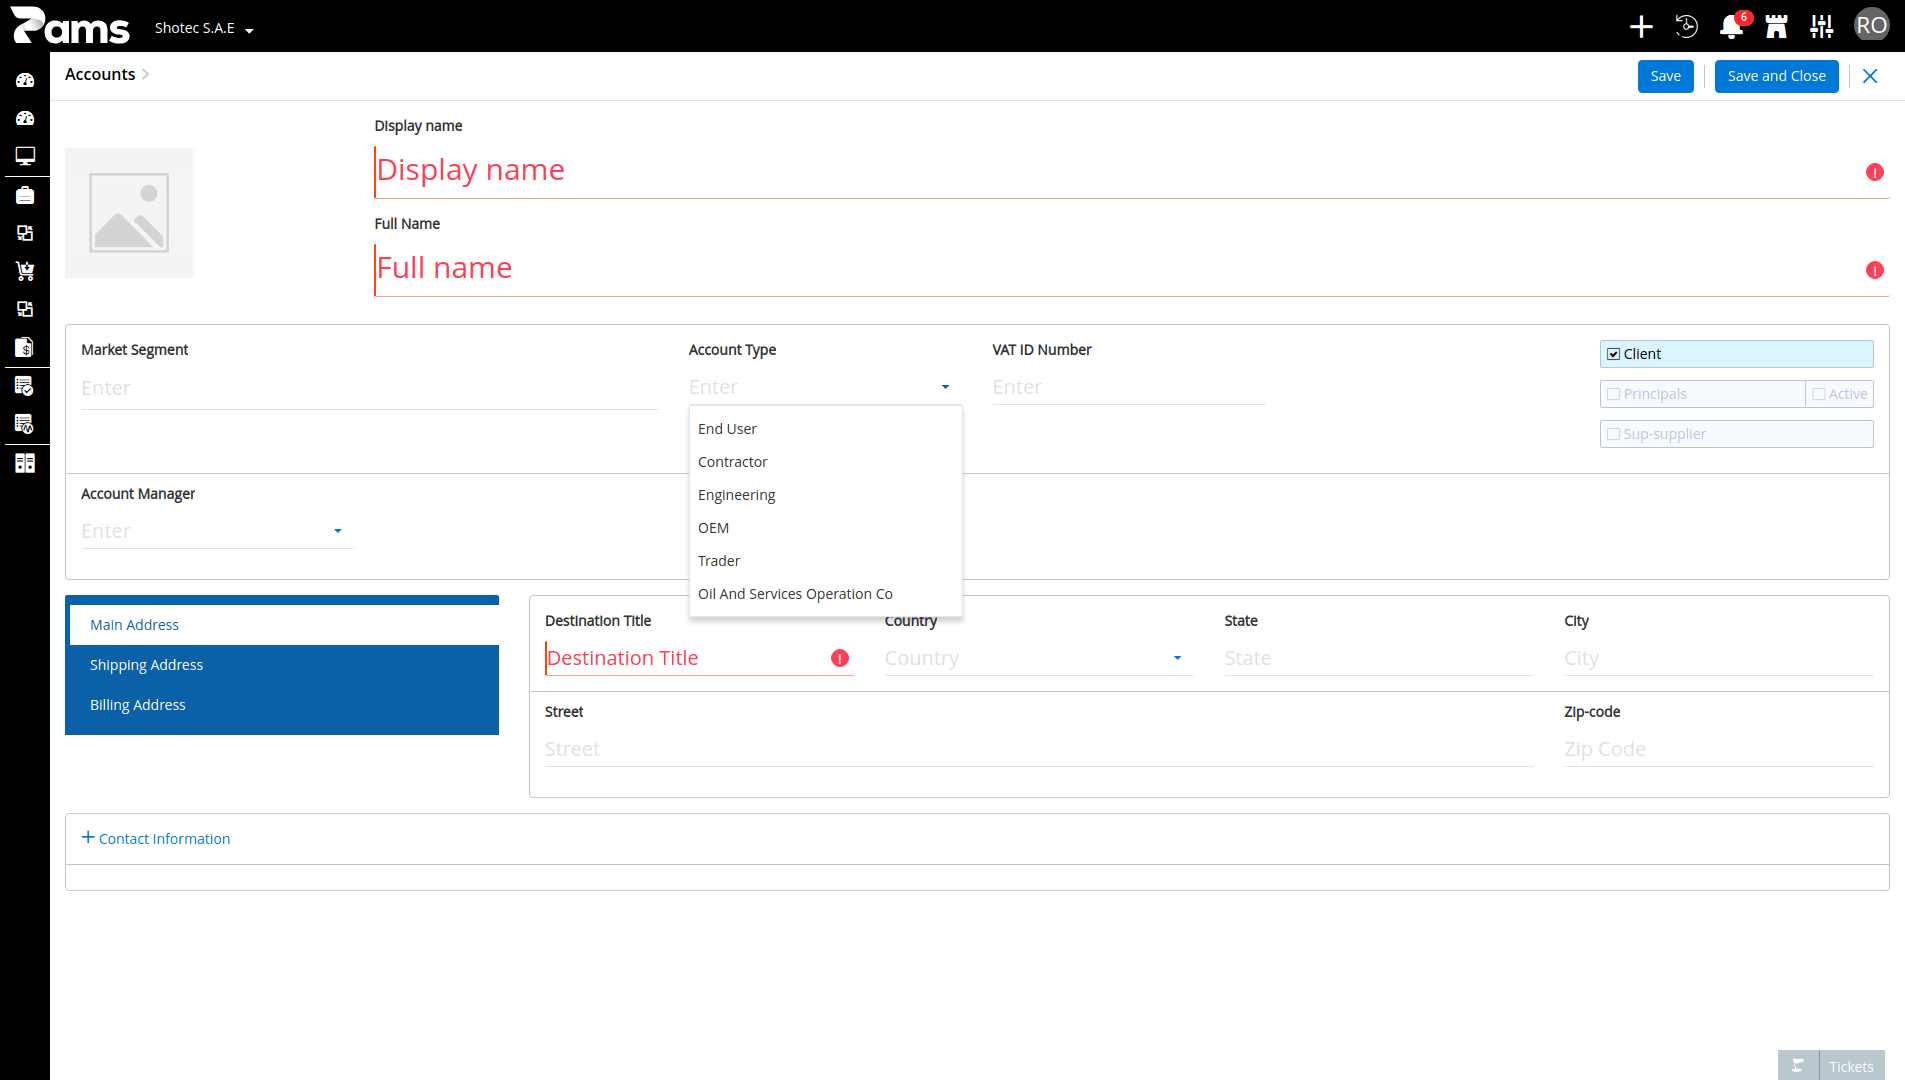The height and width of the screenshot is (1080, 1905).
Task: Switch to Main Address tab
Action: pos(284,625)
